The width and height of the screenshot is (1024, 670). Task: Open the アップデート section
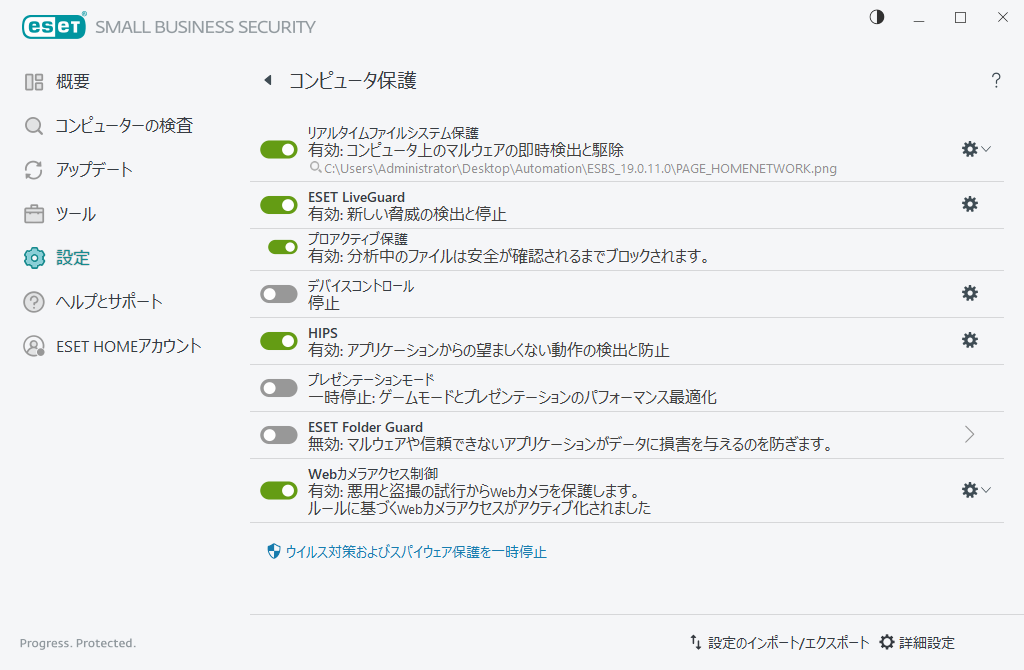coord(98,170)
